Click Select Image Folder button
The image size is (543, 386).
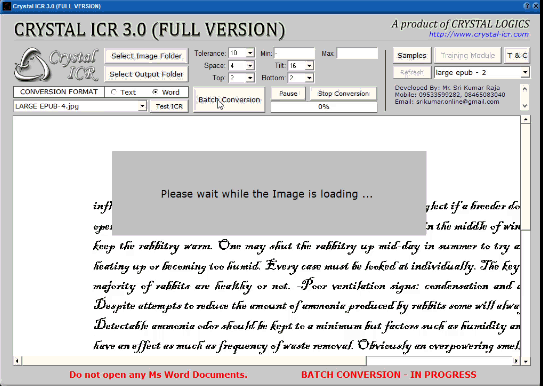tap(146, 56)
